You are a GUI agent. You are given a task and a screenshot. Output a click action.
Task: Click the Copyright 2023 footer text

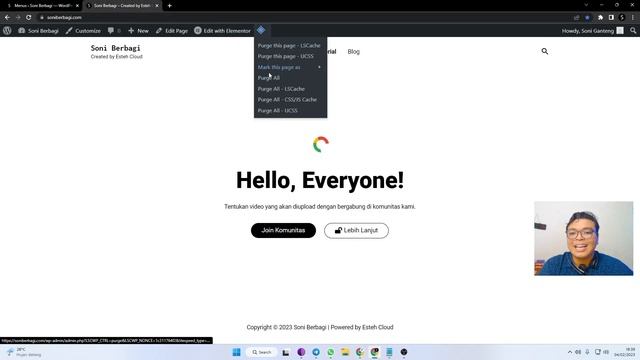coord(320,327)
